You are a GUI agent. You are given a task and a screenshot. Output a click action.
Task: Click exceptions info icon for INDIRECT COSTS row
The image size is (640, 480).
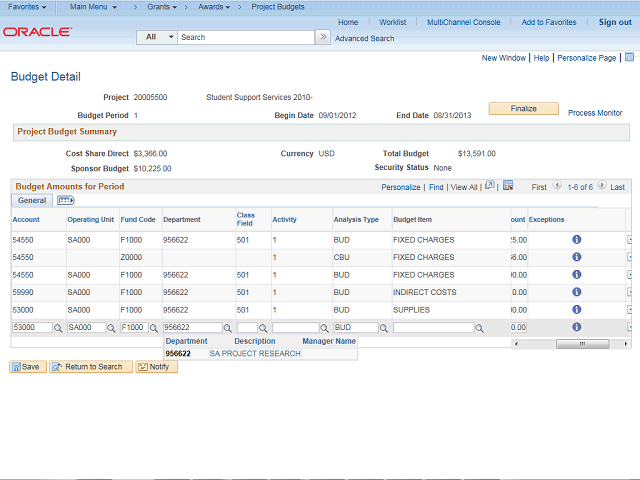[x=577, y=292]
